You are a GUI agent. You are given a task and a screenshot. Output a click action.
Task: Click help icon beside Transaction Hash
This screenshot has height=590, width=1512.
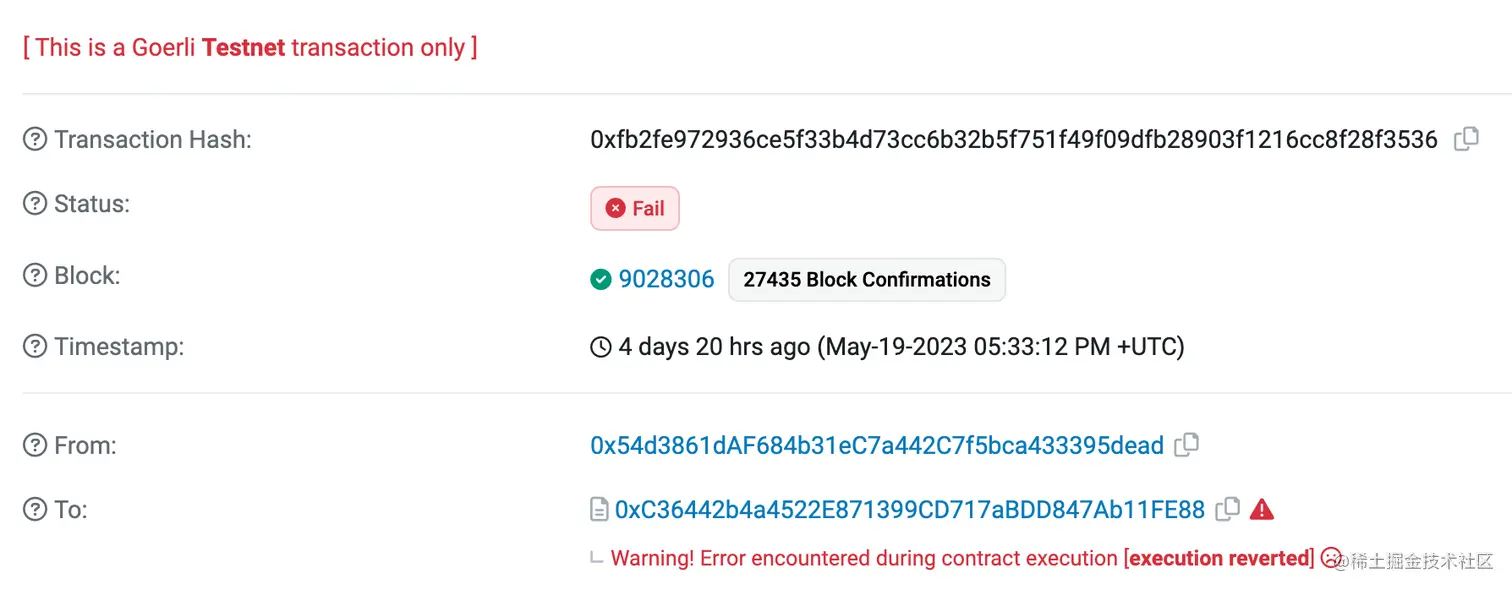[x=35, y=140]
